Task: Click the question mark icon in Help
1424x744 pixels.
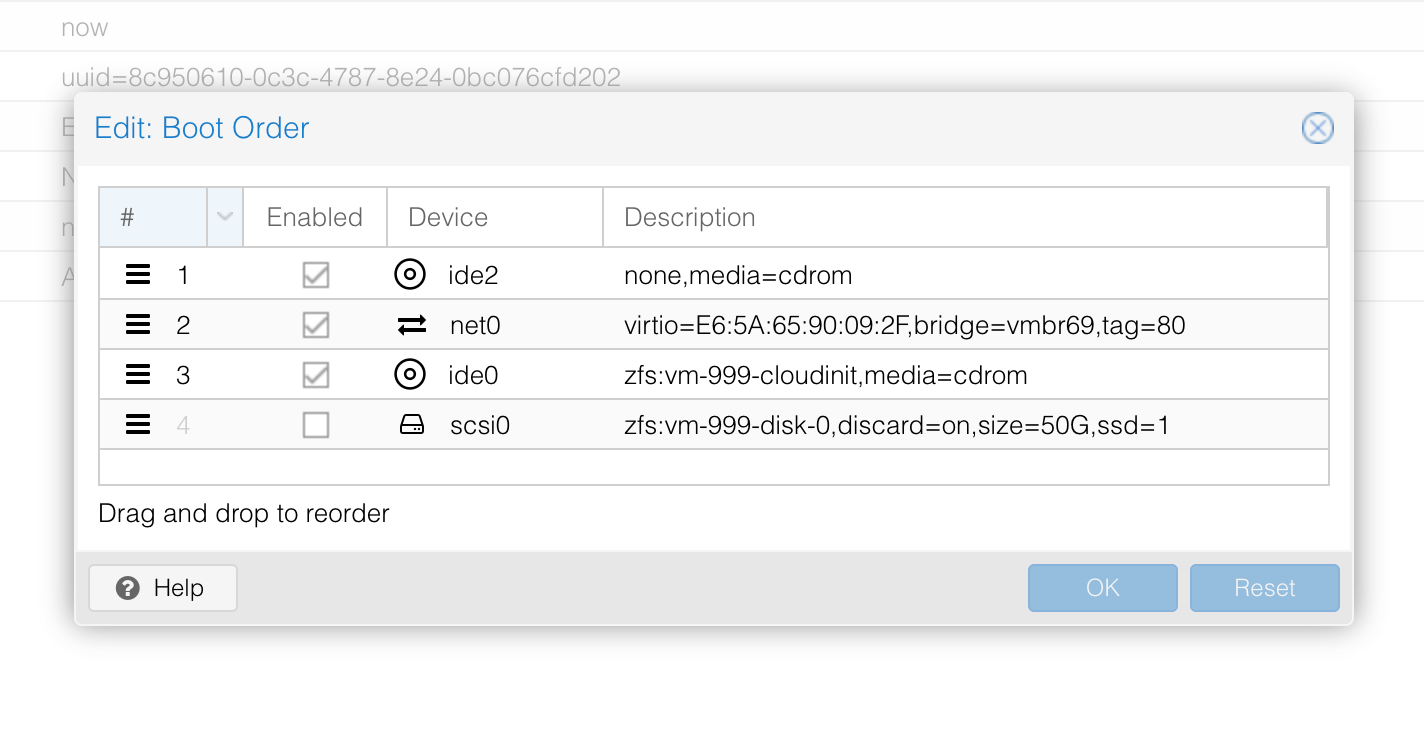Action: click(128, 588)
